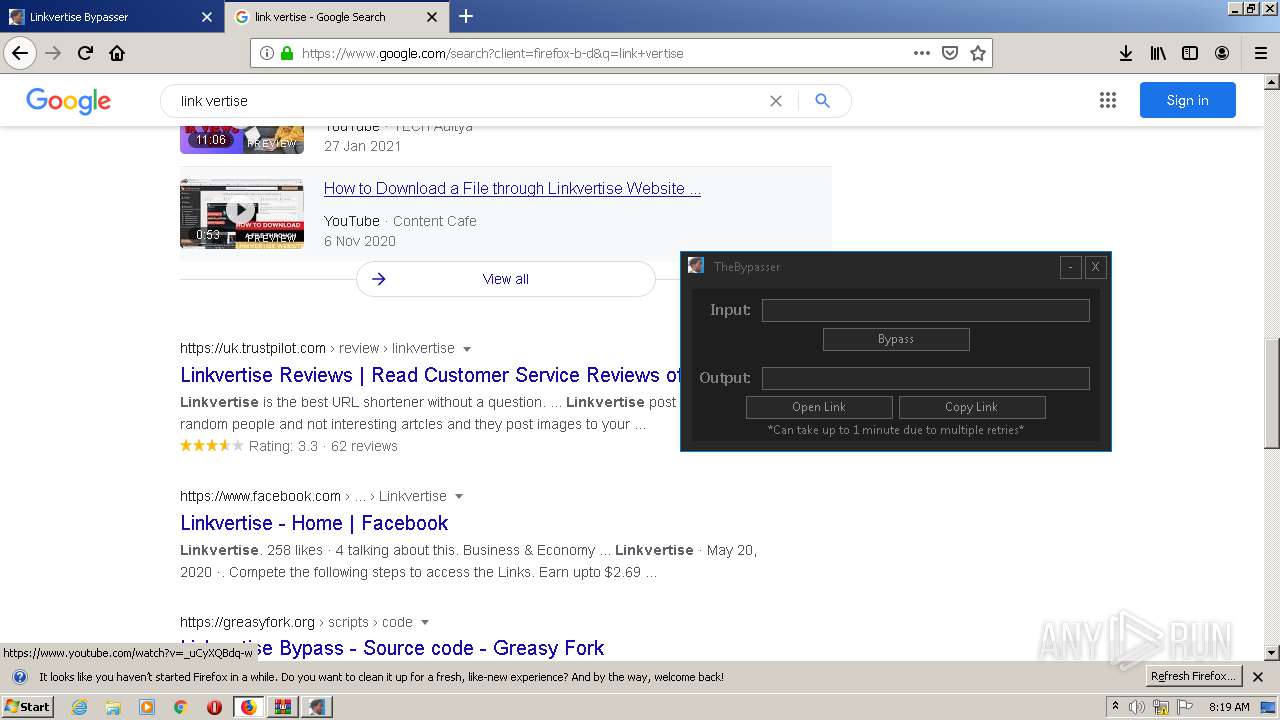1280x720 pixels.
Task: Click the text "Rating: 3.3 · 62 reviews"
Action: (x=323, y=446)
